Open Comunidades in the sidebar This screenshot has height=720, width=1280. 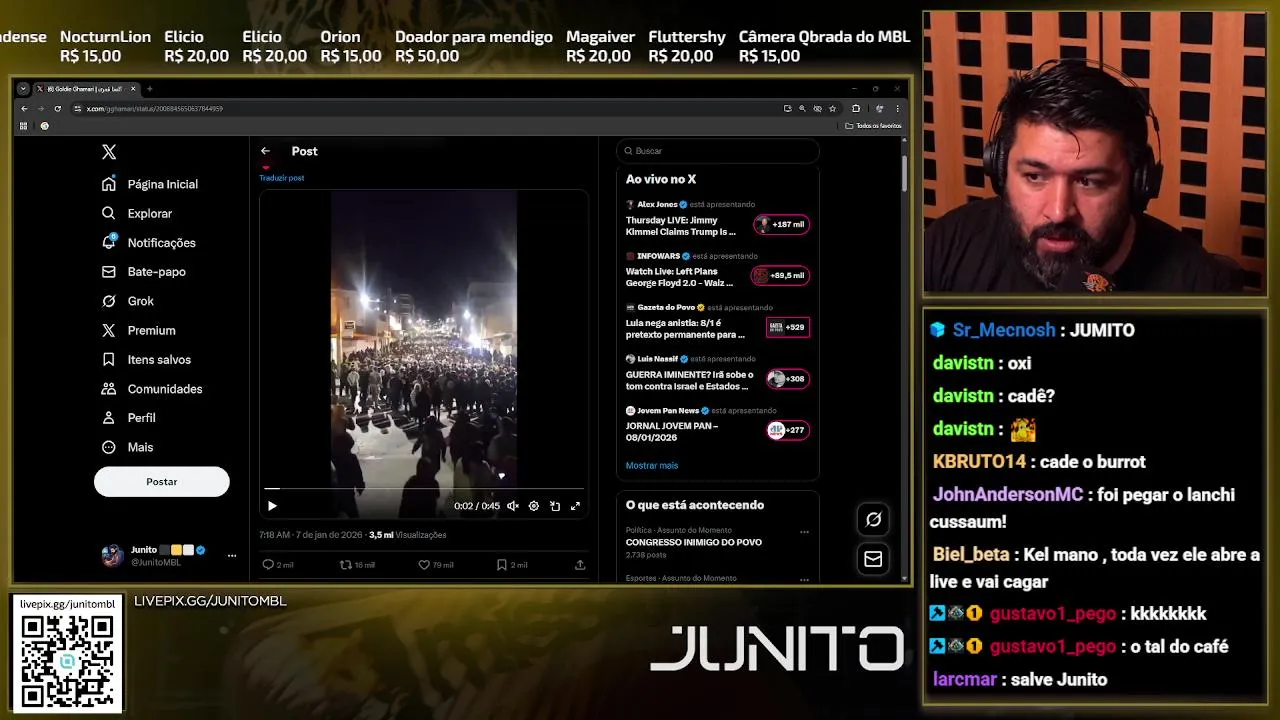point(152,388)
